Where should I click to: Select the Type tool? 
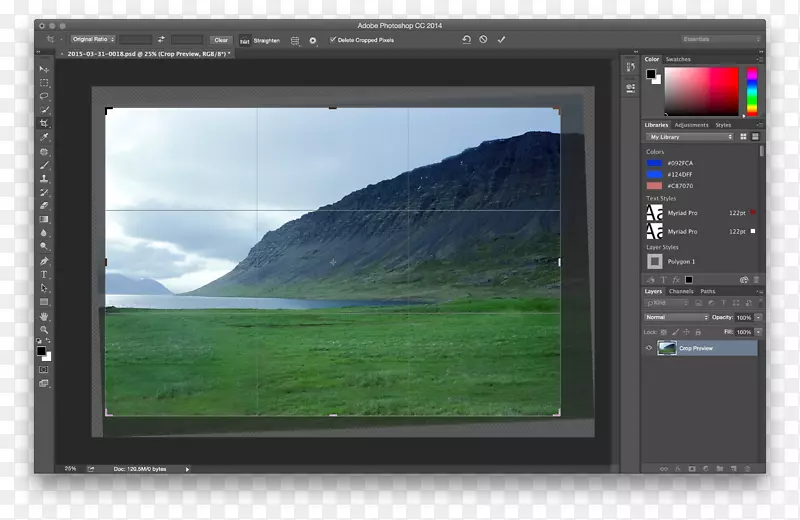pos(44,274)
